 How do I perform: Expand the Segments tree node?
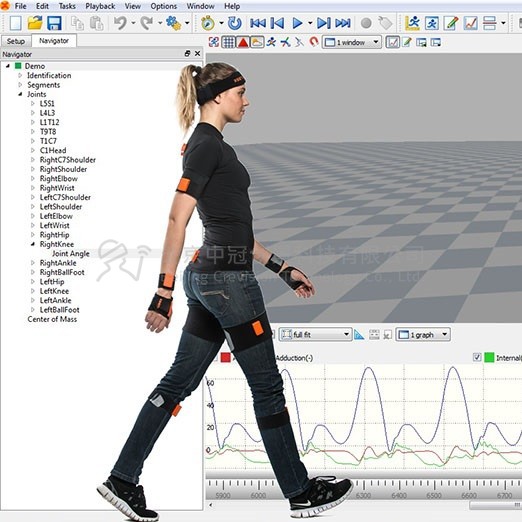coord(20,85)
